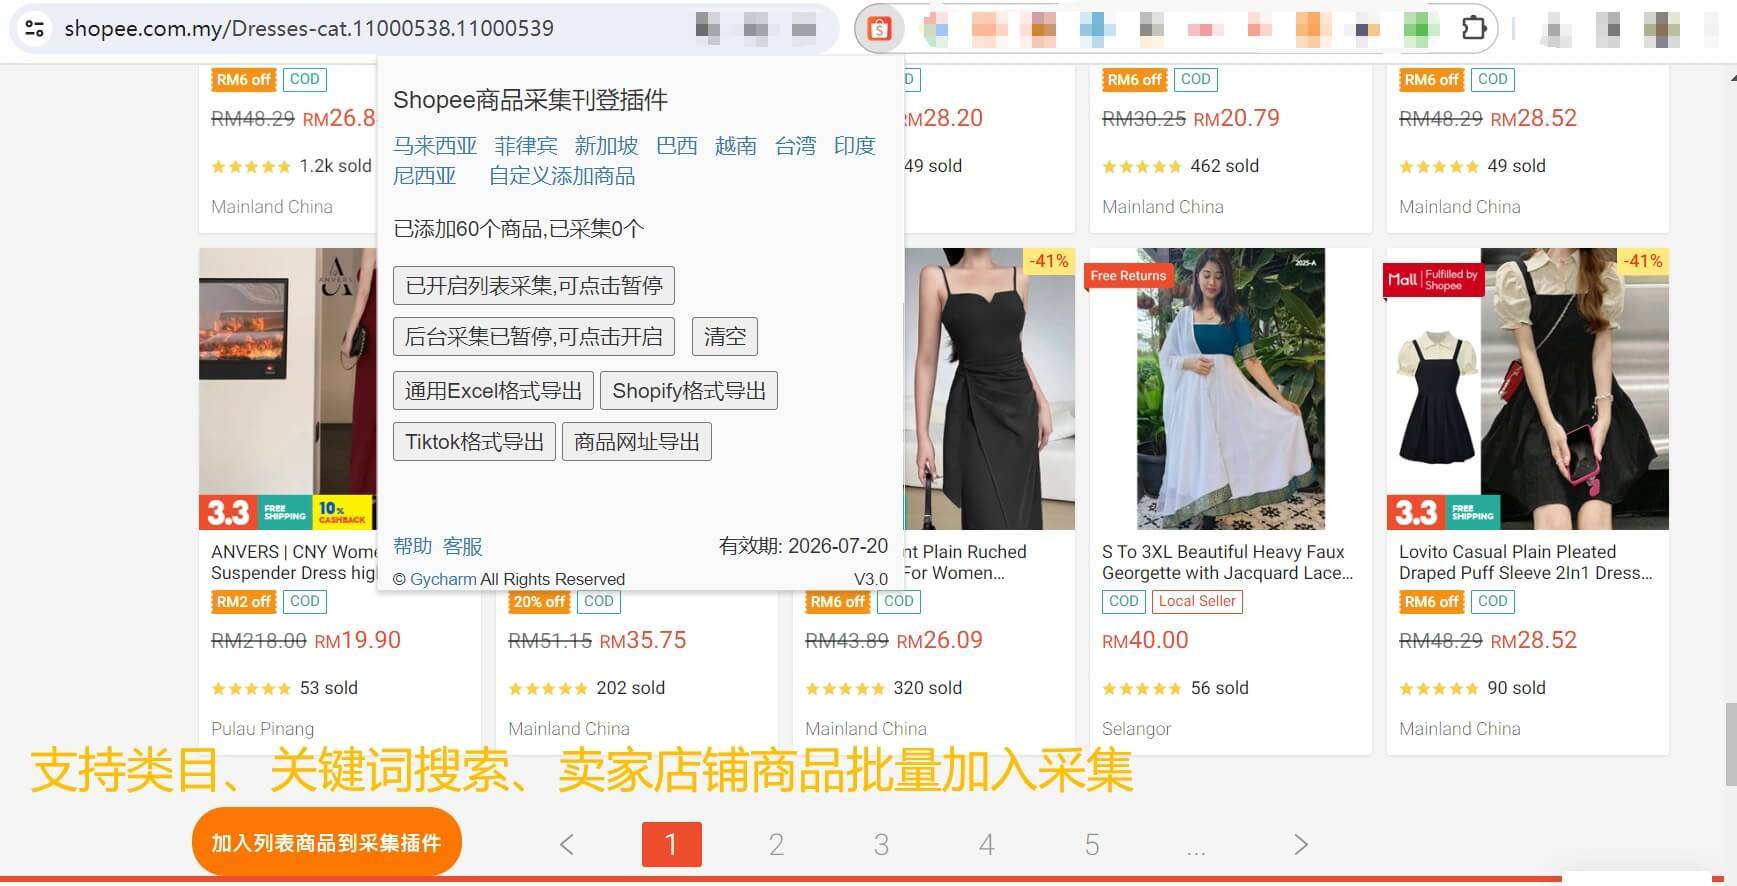Go to page 3 of results

coord(882,845)
